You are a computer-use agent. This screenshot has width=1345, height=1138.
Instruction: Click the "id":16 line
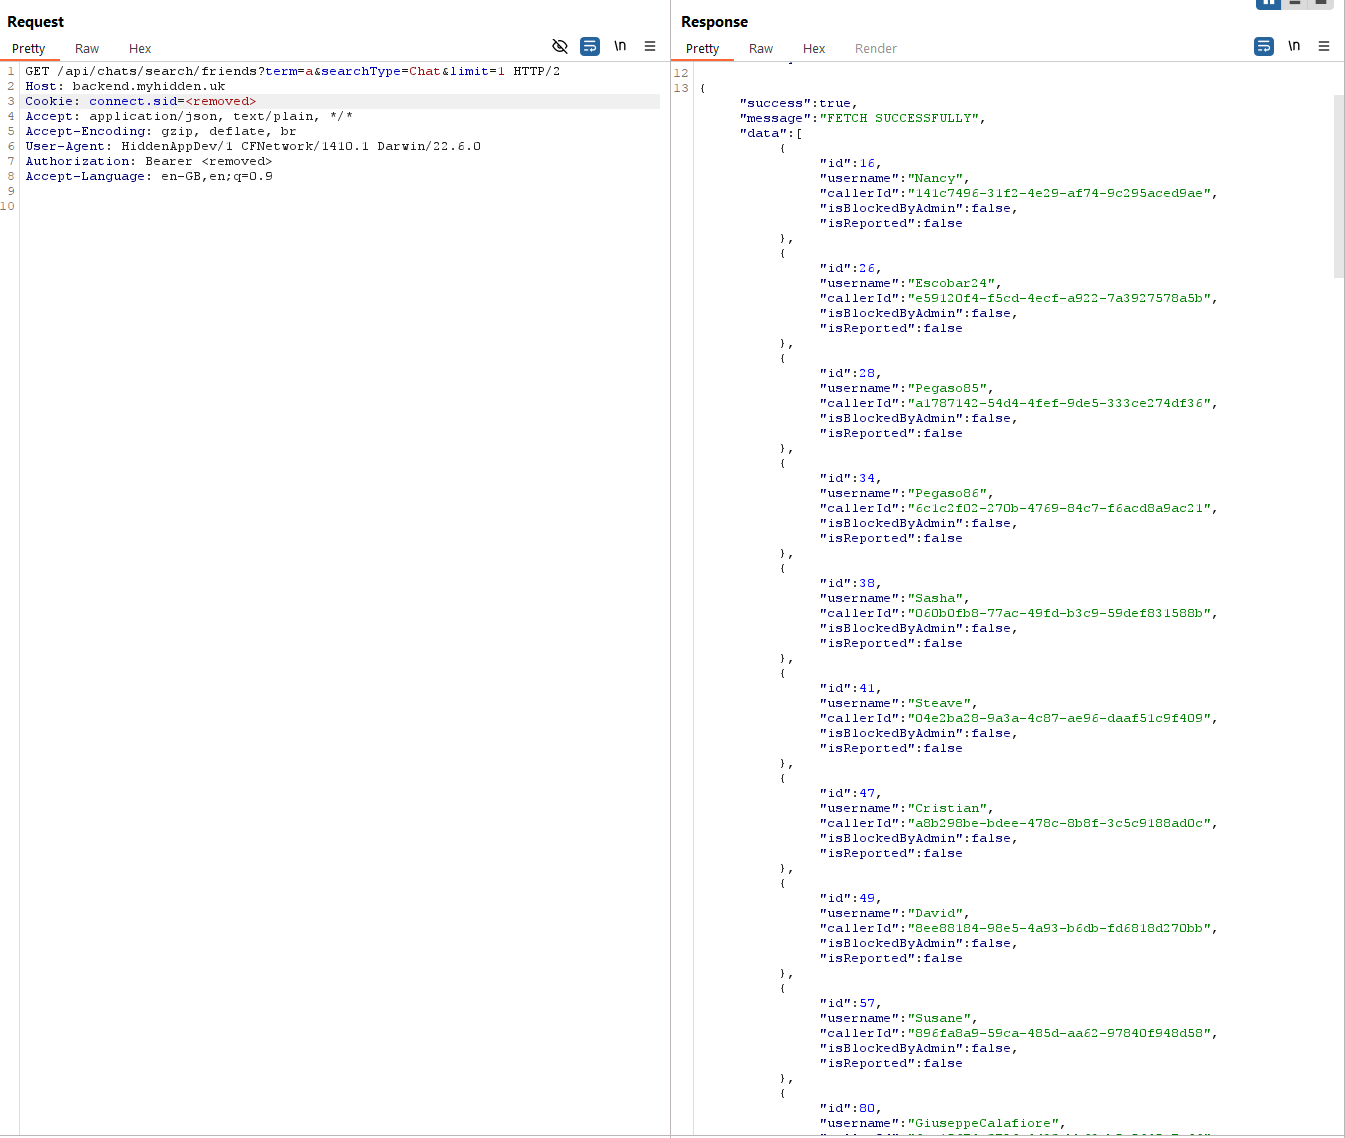click(x=850, y=163)
